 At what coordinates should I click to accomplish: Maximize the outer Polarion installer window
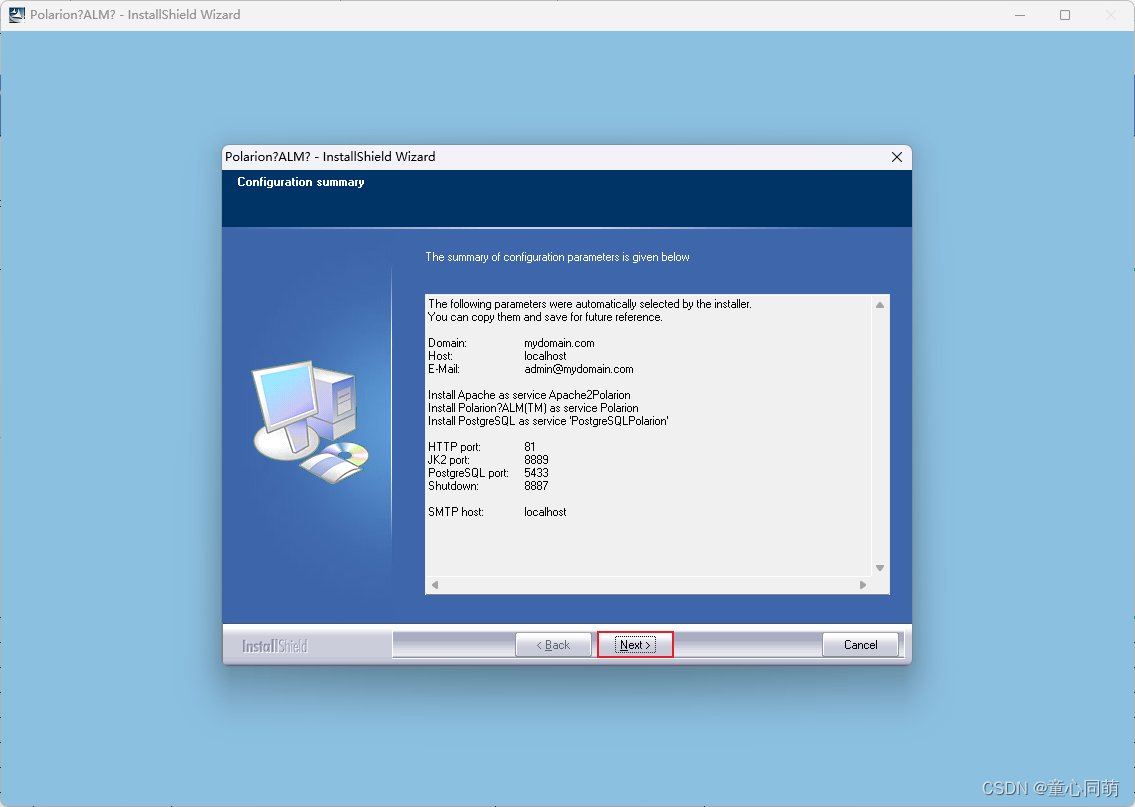[x=1065, y=14]
